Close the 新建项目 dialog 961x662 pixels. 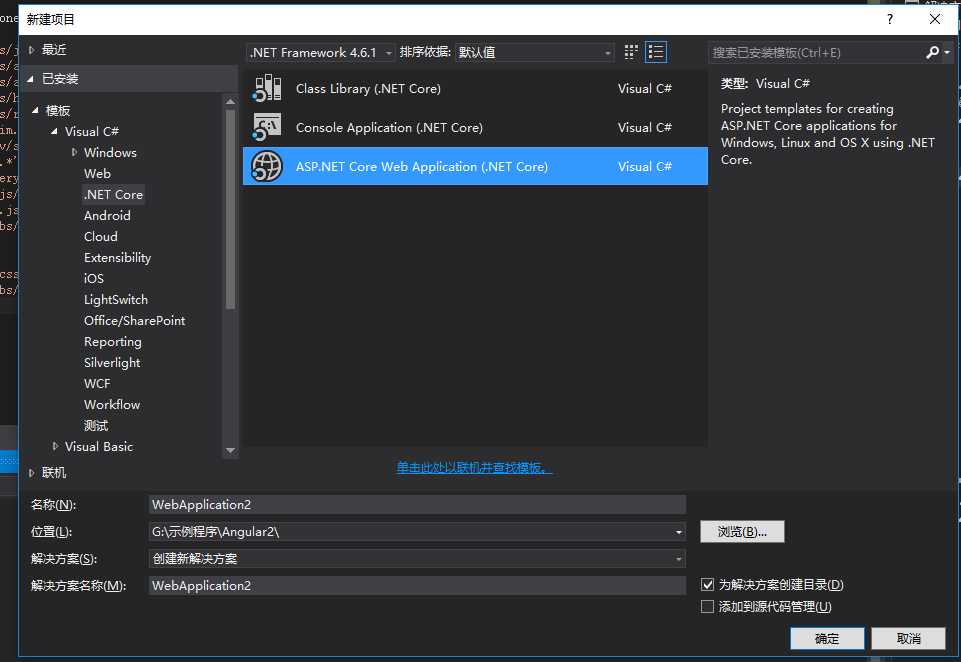tap(935, 19)
